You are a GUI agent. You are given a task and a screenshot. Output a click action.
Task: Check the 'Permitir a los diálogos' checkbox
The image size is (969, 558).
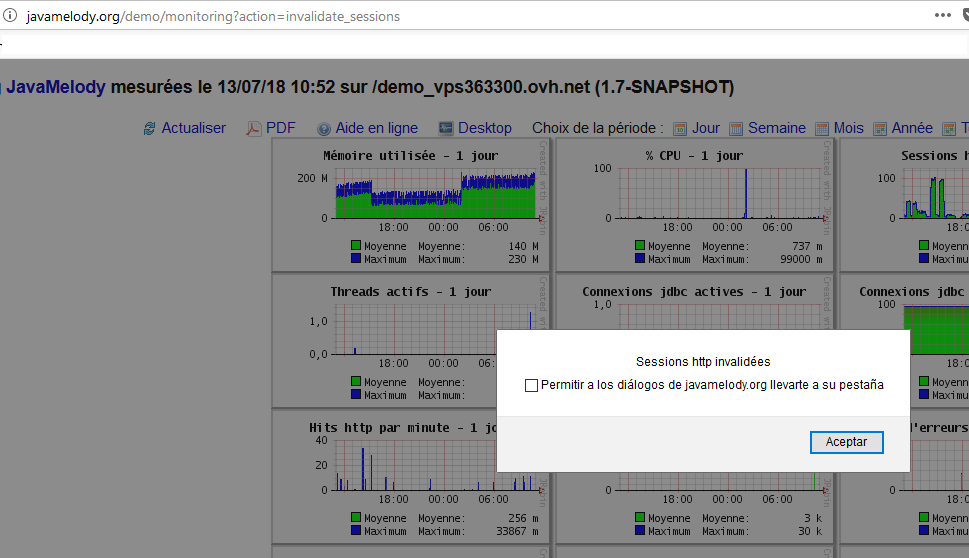(532, 385)
